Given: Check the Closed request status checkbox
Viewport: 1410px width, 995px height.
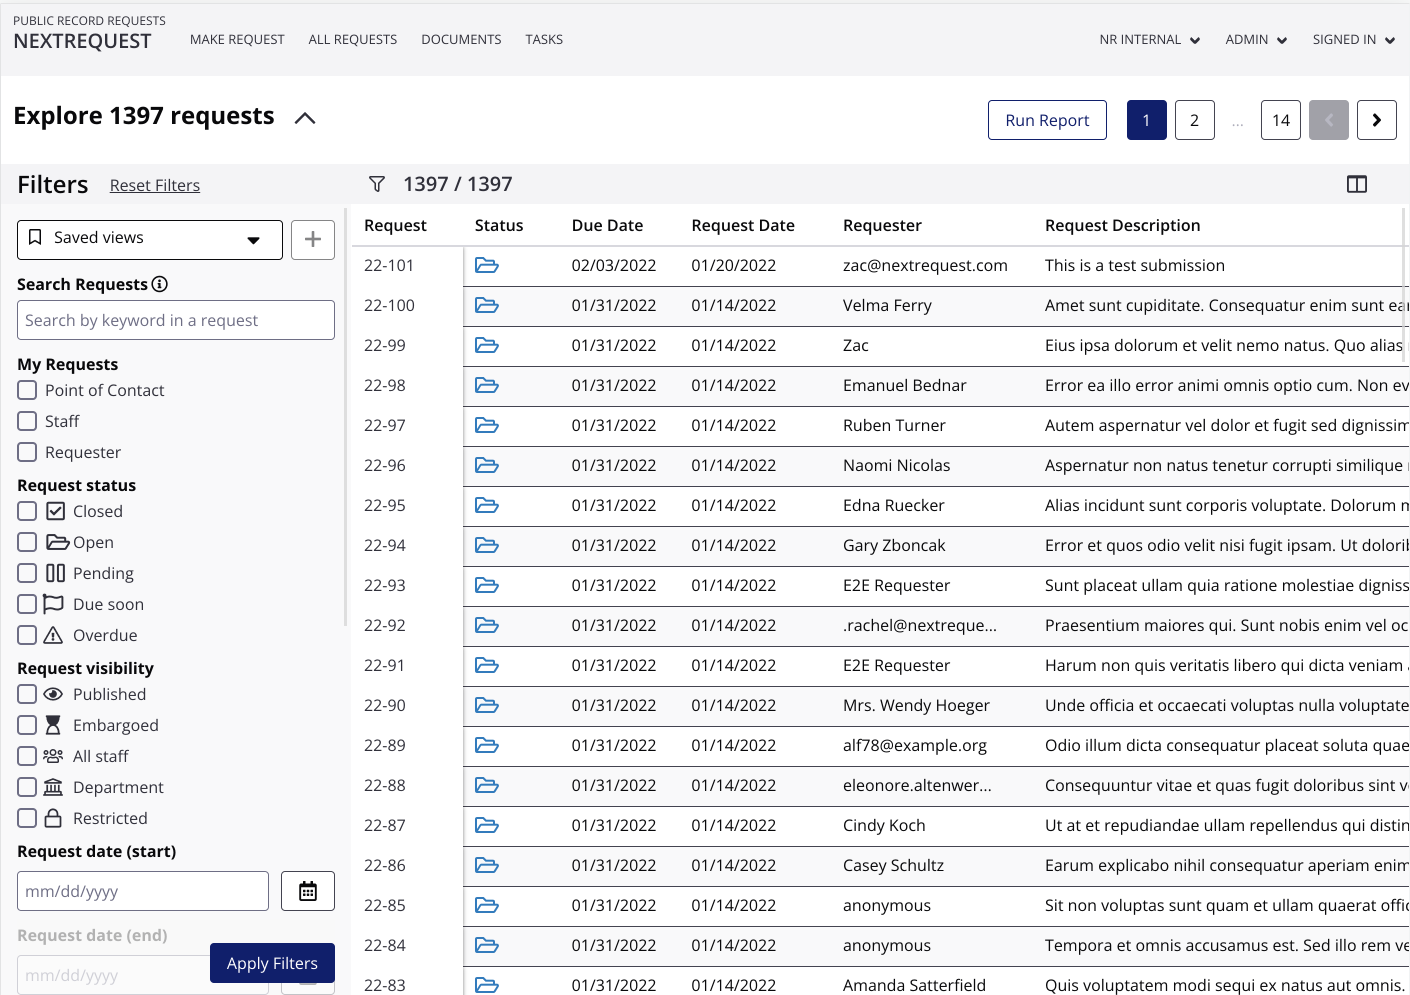Looking at the screenshot, I should (26, 511).
